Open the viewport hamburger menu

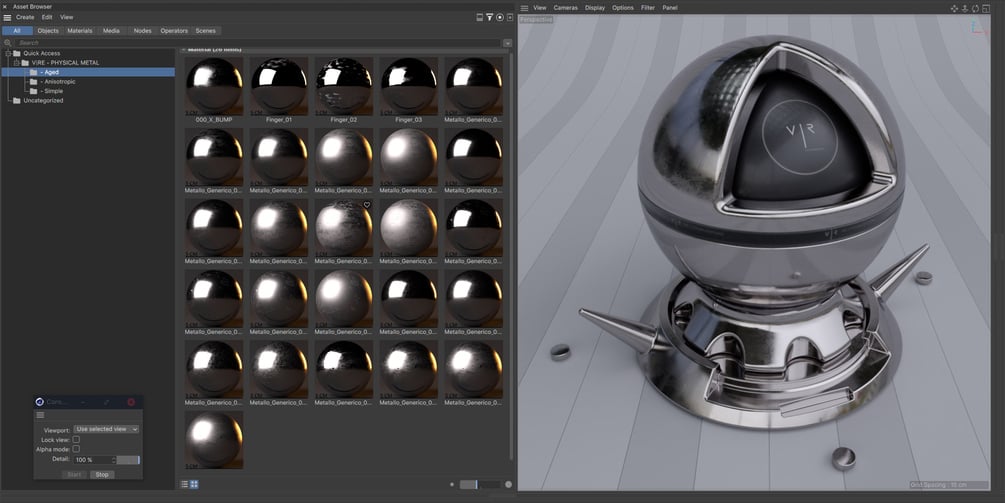(x=524, y=8)
